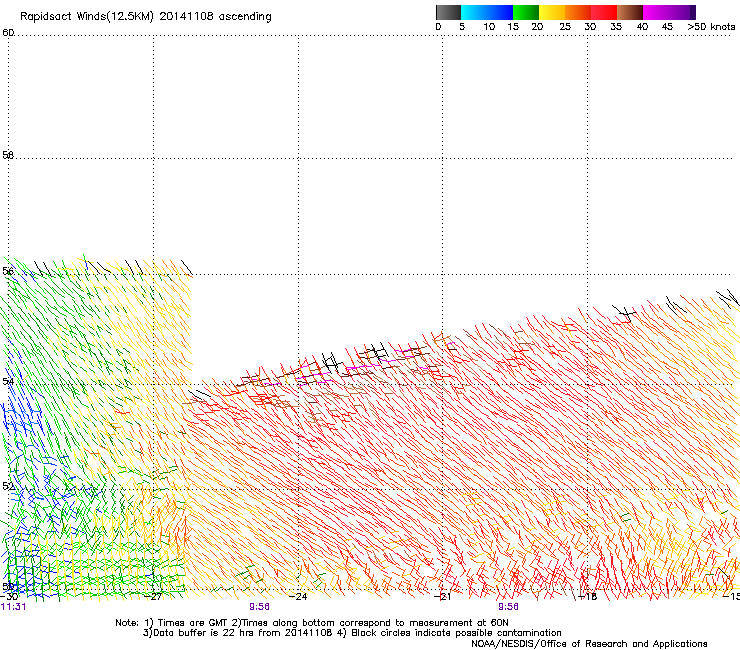Click the gray 0-5 knots color swatch
The width and height of the screenshot is (740, 650).
coord(448,12)
